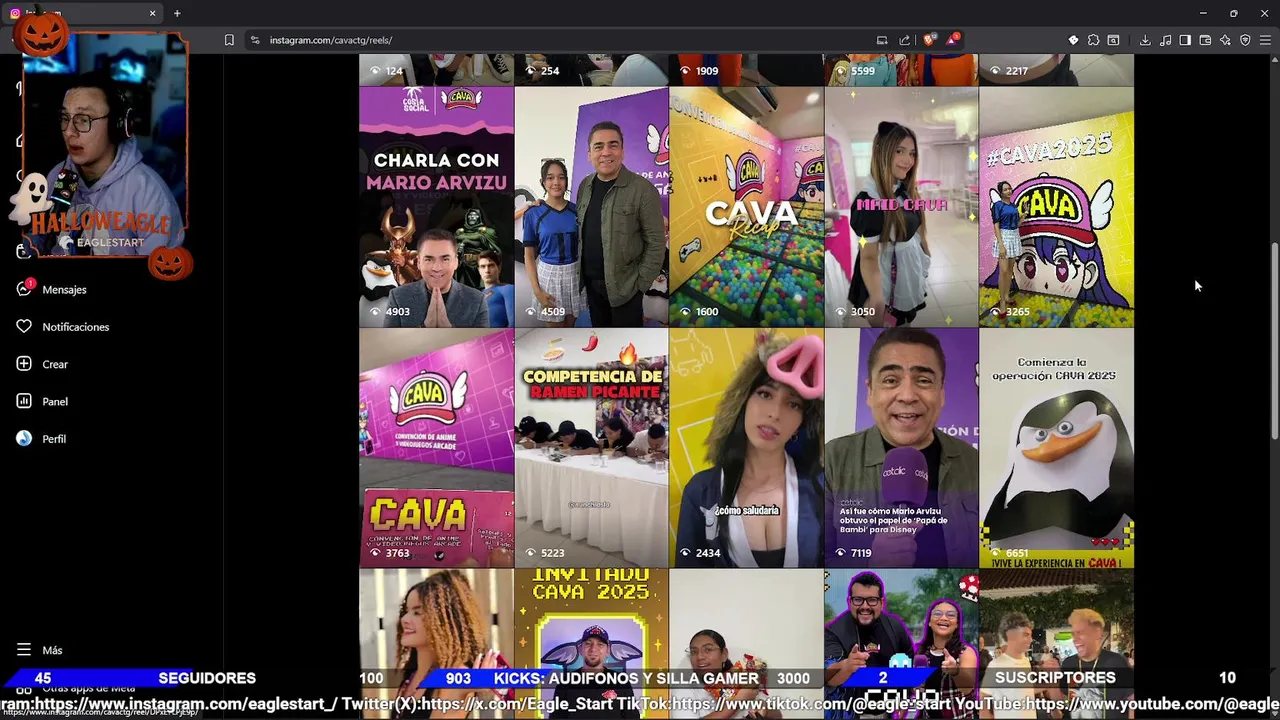The image size is (1280, 720).
Task: Open a new browser tab with plus
Action: (x=177, y=13)
